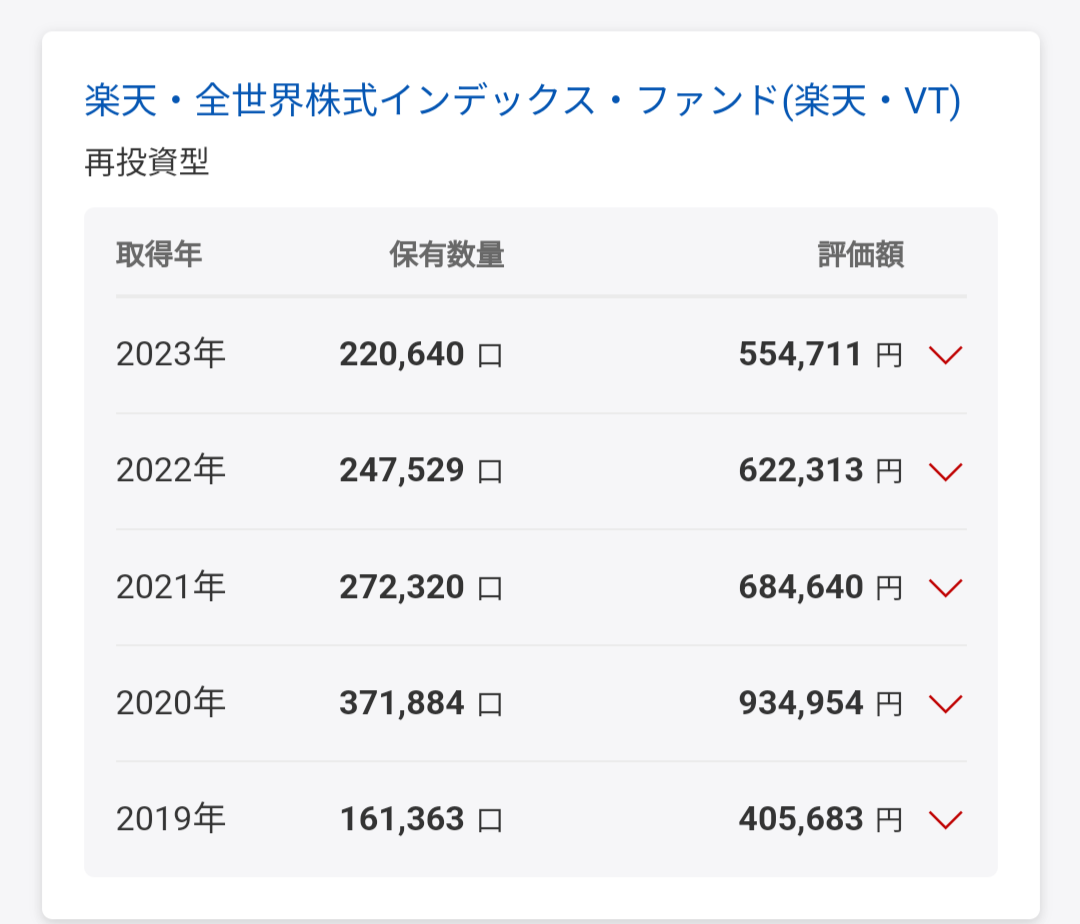Select the 2022年 acquisition year label
Screen dimensions: 1080x924
point(171,470)
